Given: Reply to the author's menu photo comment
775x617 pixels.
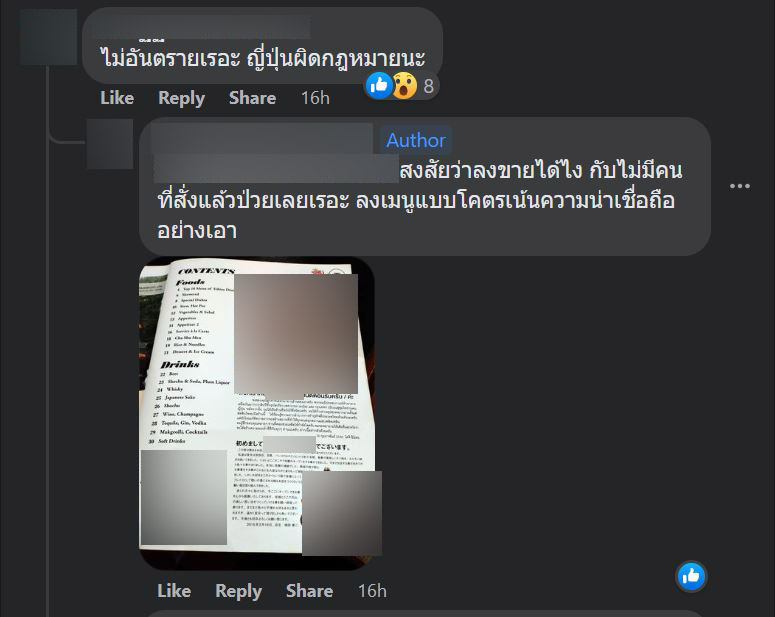Looking at the screenshot, I should click(x=238, y=591).
